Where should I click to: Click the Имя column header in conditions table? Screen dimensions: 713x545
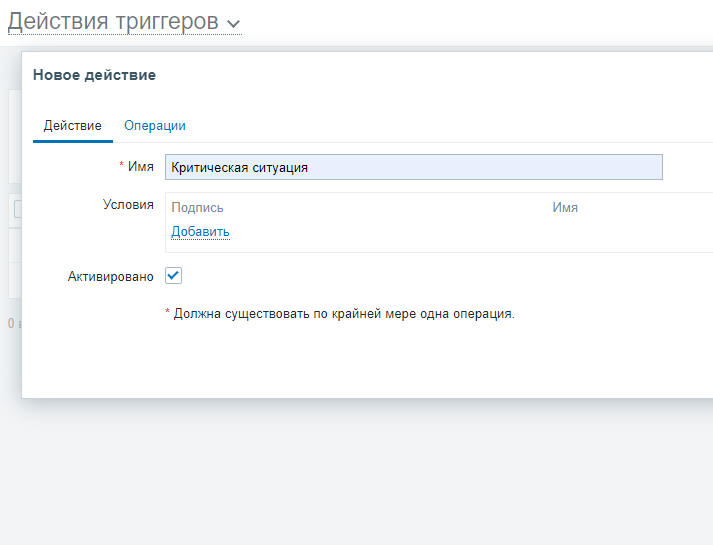(x=565, y=208)
